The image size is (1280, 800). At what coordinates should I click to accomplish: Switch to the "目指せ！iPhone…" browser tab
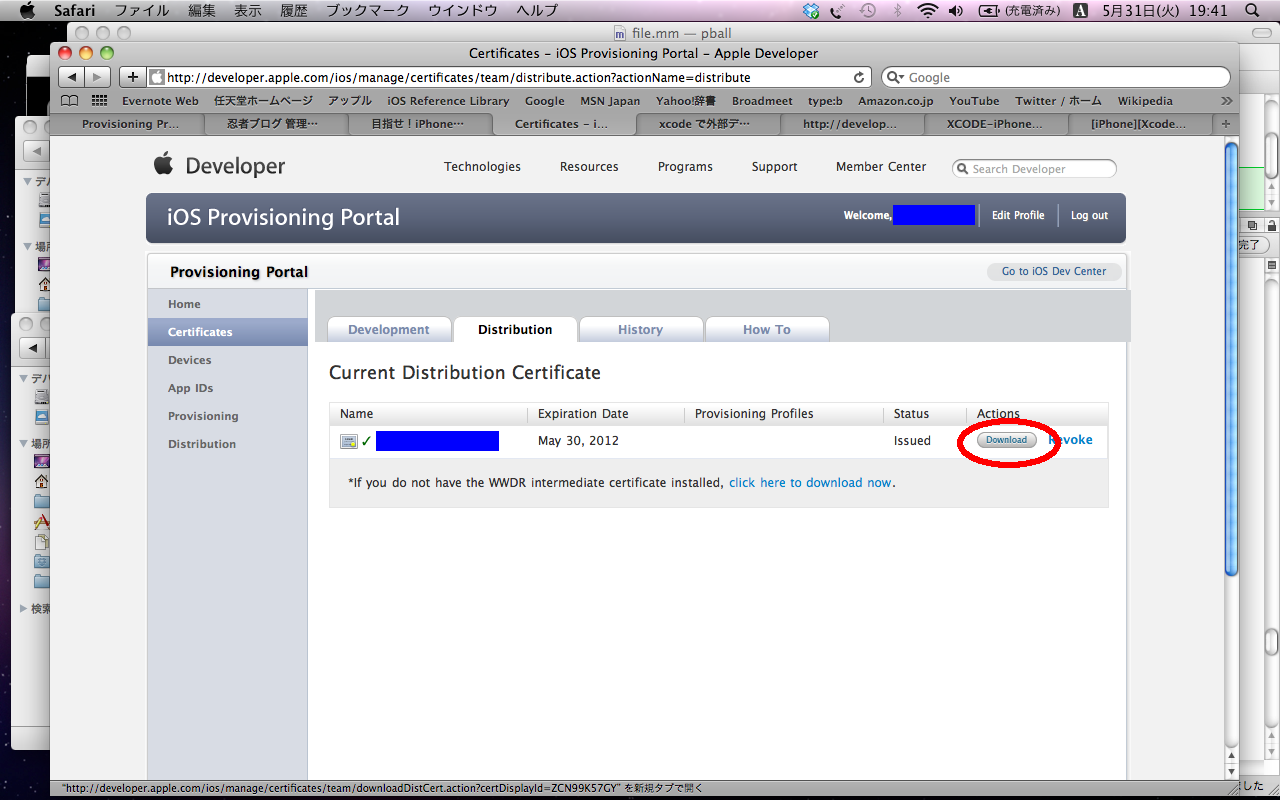(418, 124)
